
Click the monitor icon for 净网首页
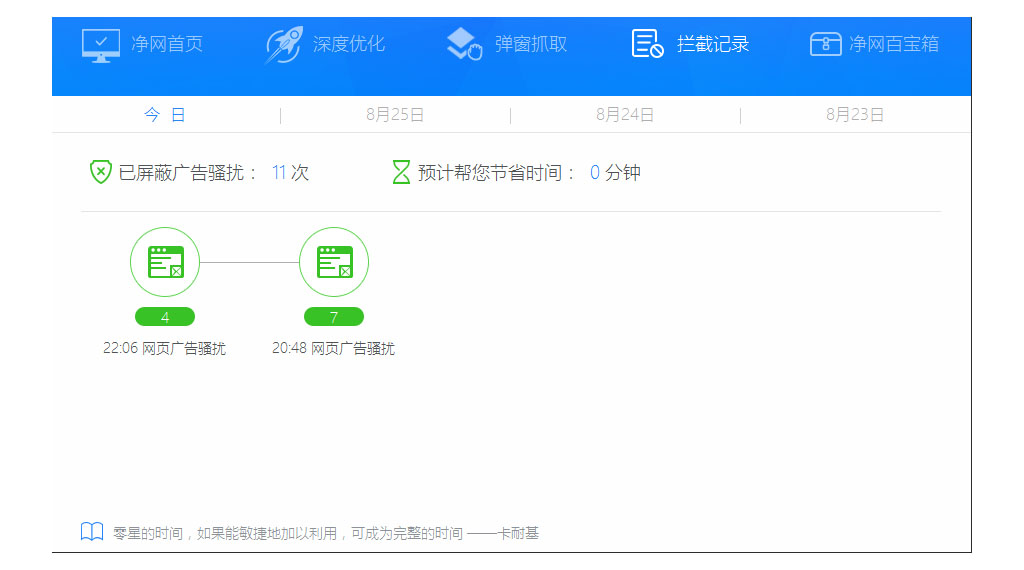tap(101, 45)
